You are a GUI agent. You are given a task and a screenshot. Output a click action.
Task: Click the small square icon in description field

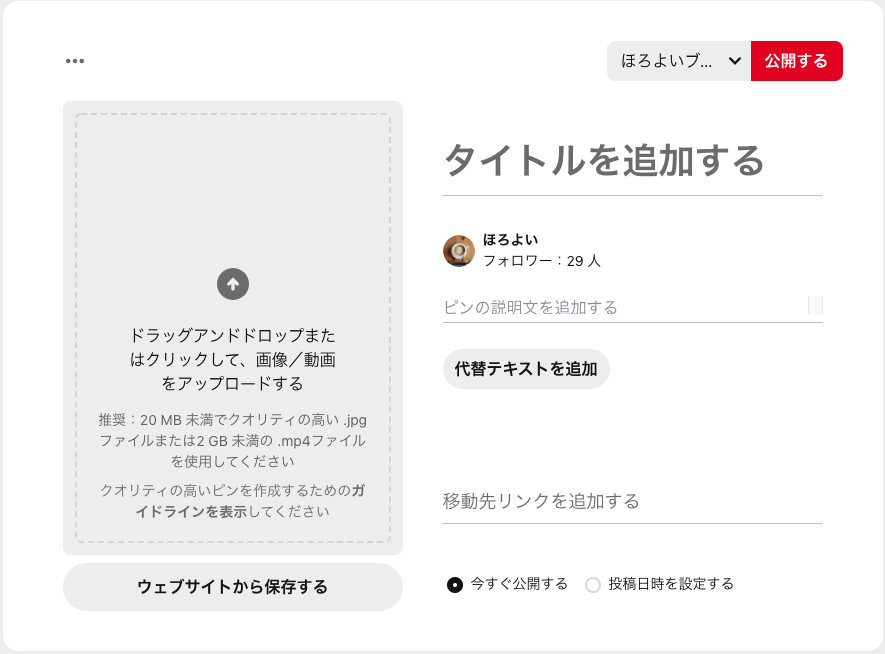point(815,305)
